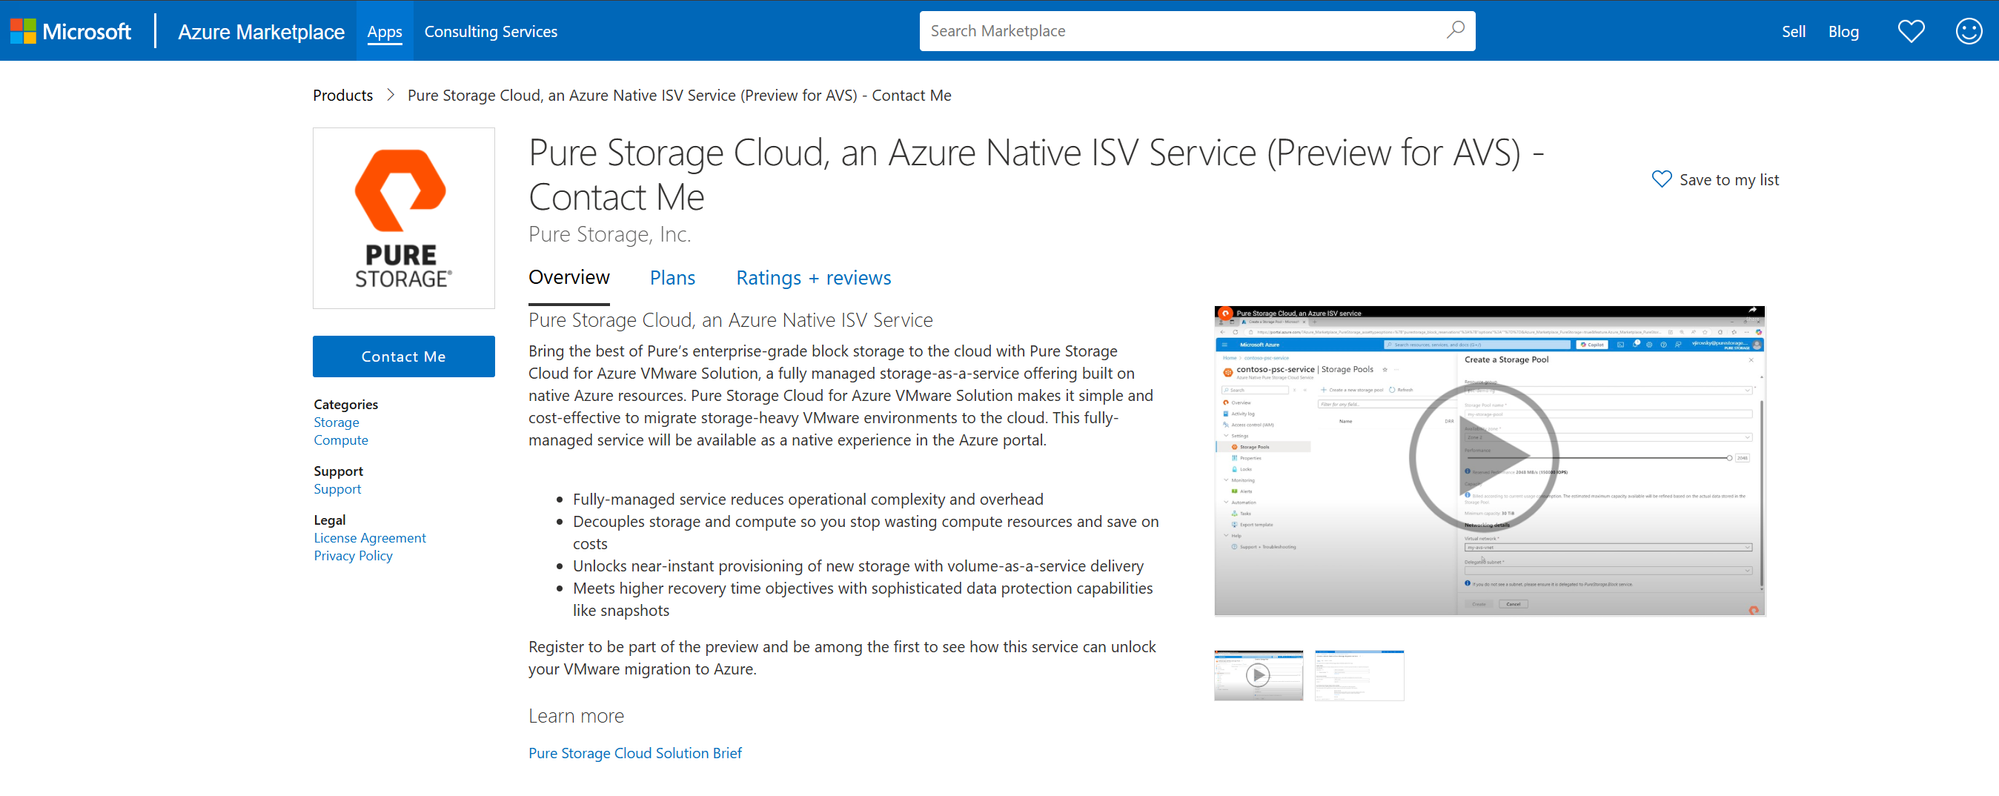Click the search magnifier icon
The width and height of the screenshot is (1999, 796).
(x=1455, y=30)
